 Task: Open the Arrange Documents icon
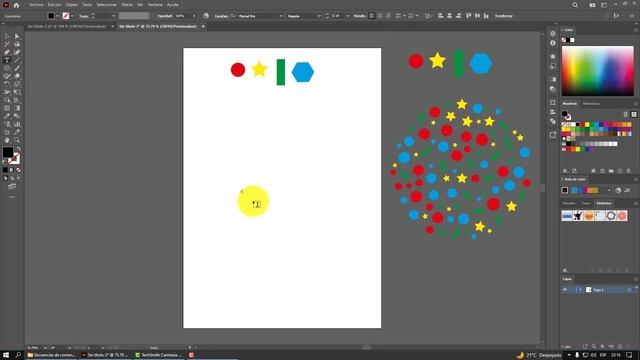coord(592,5)
